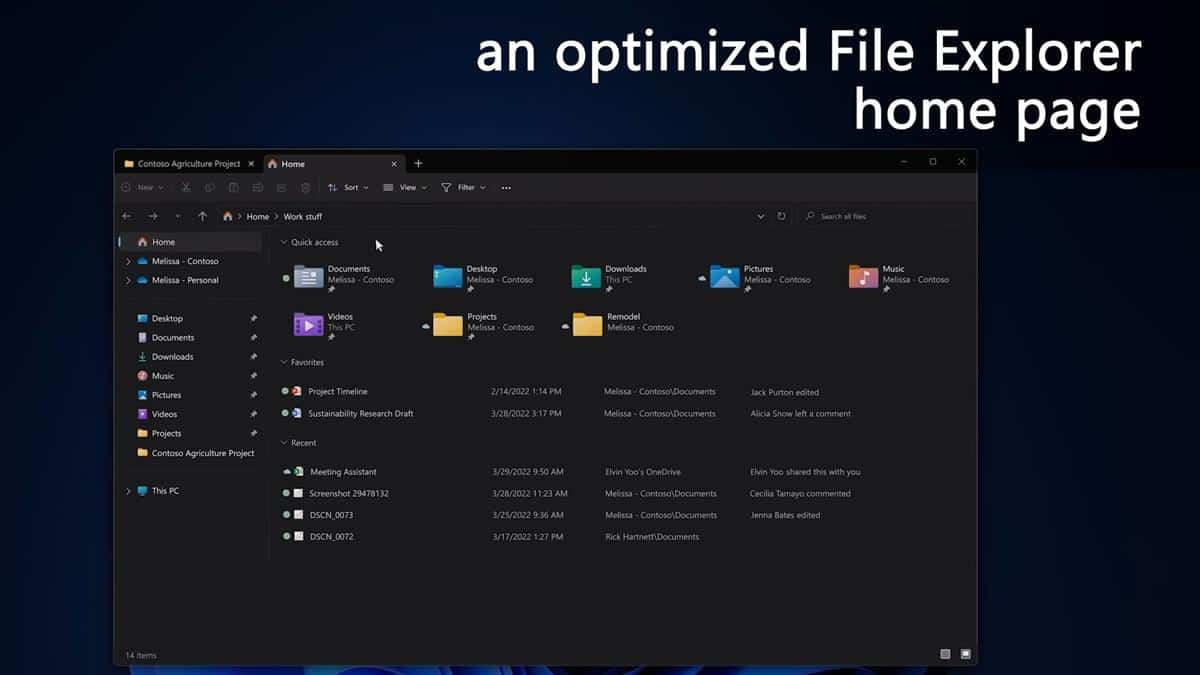Screen dimensions: 1200x675
Task: Click the home icon in address bar
Action: tap(228, 216)
